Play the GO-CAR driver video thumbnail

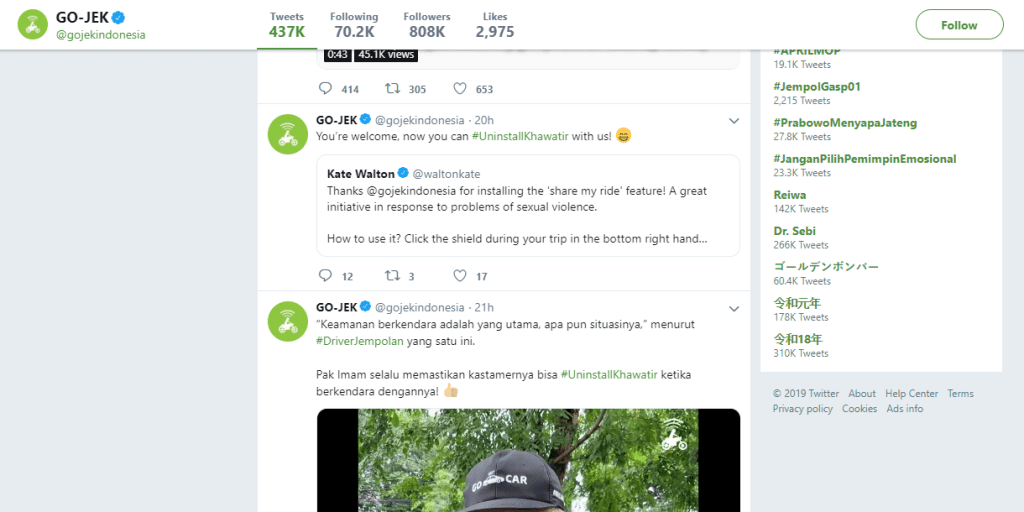pos(528,460)
